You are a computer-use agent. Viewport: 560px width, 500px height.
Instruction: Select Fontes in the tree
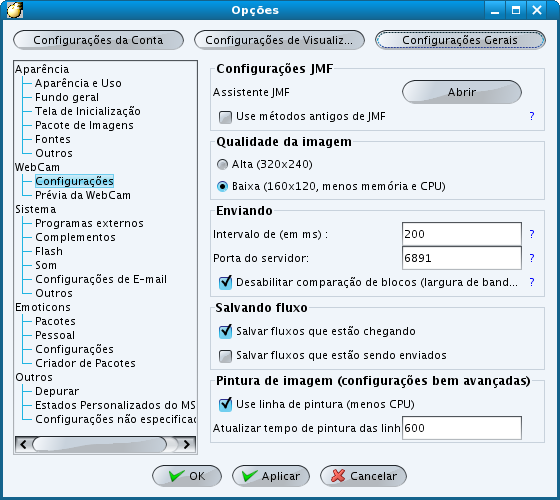(x=53, y=139)
